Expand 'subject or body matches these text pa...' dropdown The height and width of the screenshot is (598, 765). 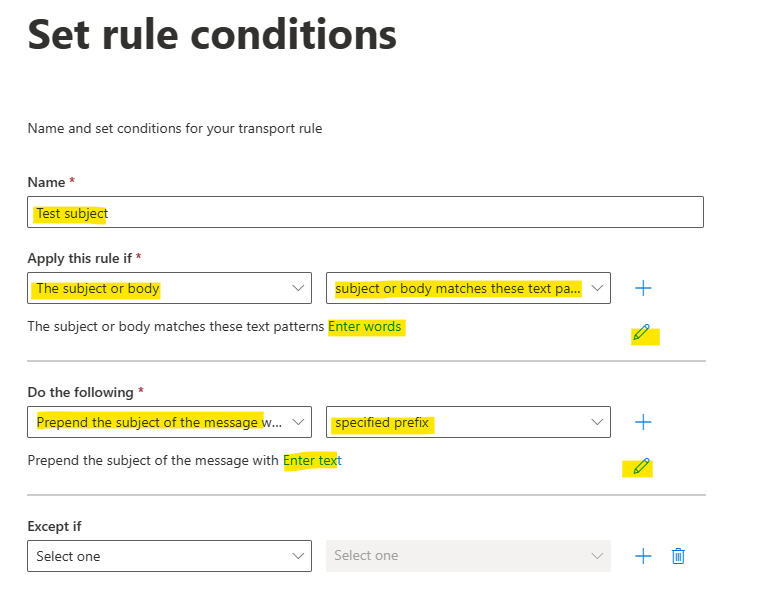[x=468, y=288]
